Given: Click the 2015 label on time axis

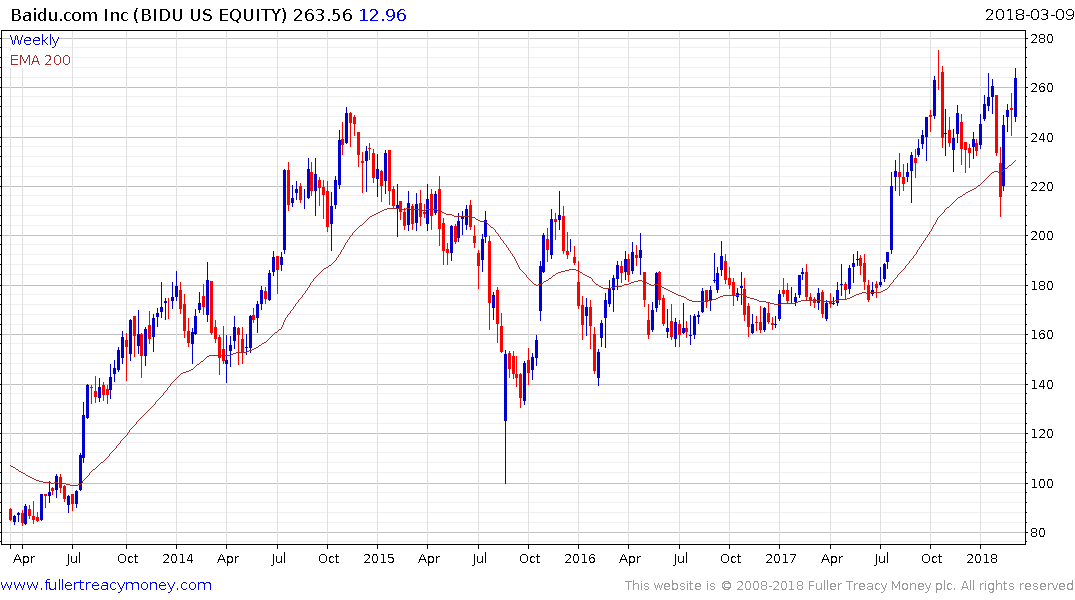Looking at the screenshot, I should [378, 558].
